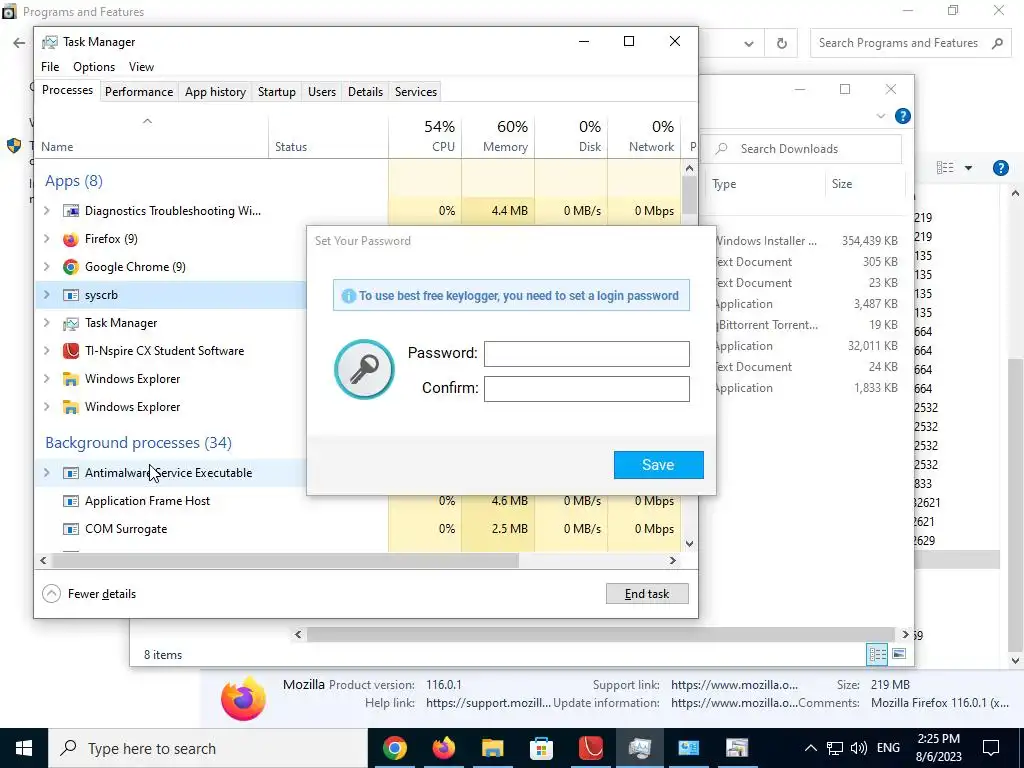Sort processes by the Memory column

(498, 136)
